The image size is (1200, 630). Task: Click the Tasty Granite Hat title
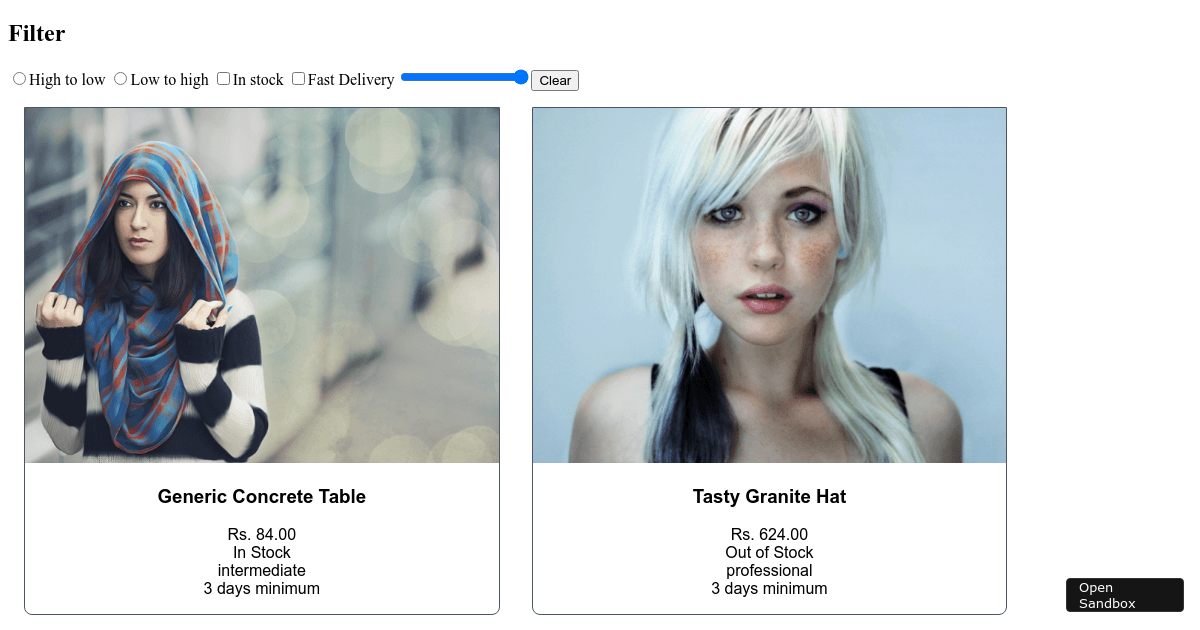769,496
